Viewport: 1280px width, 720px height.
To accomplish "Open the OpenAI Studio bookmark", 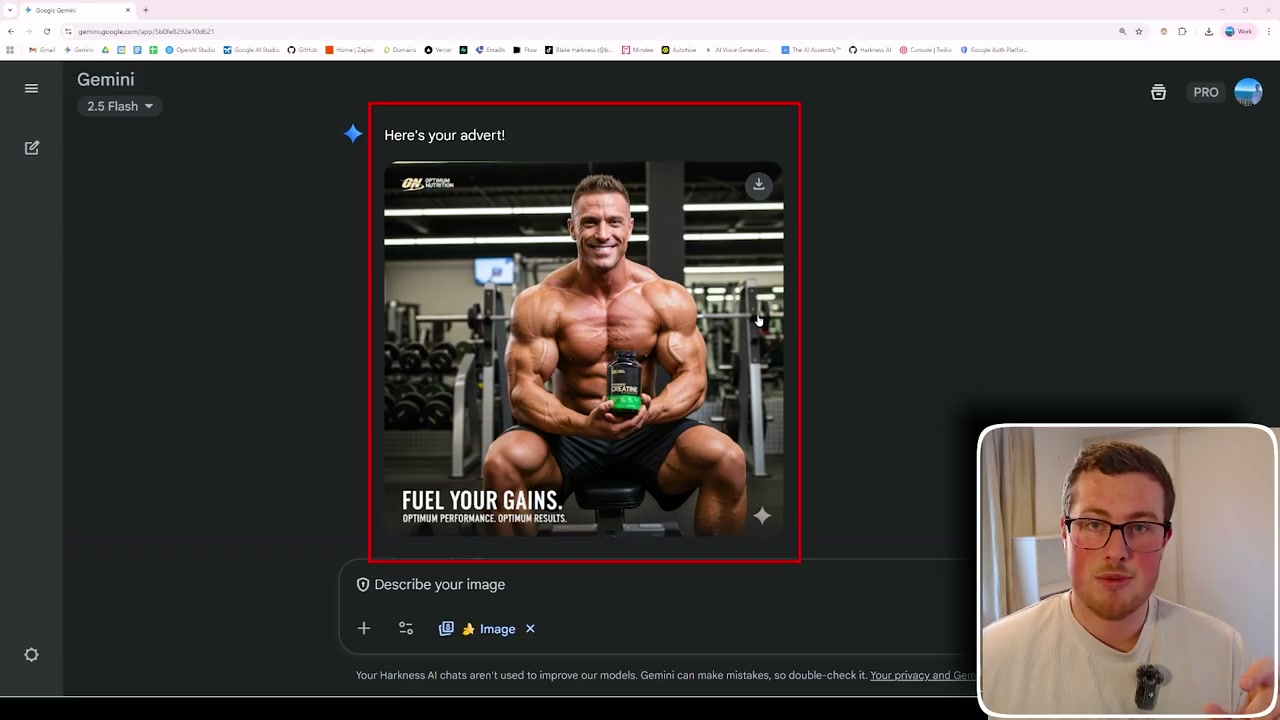I will [190, 49].
